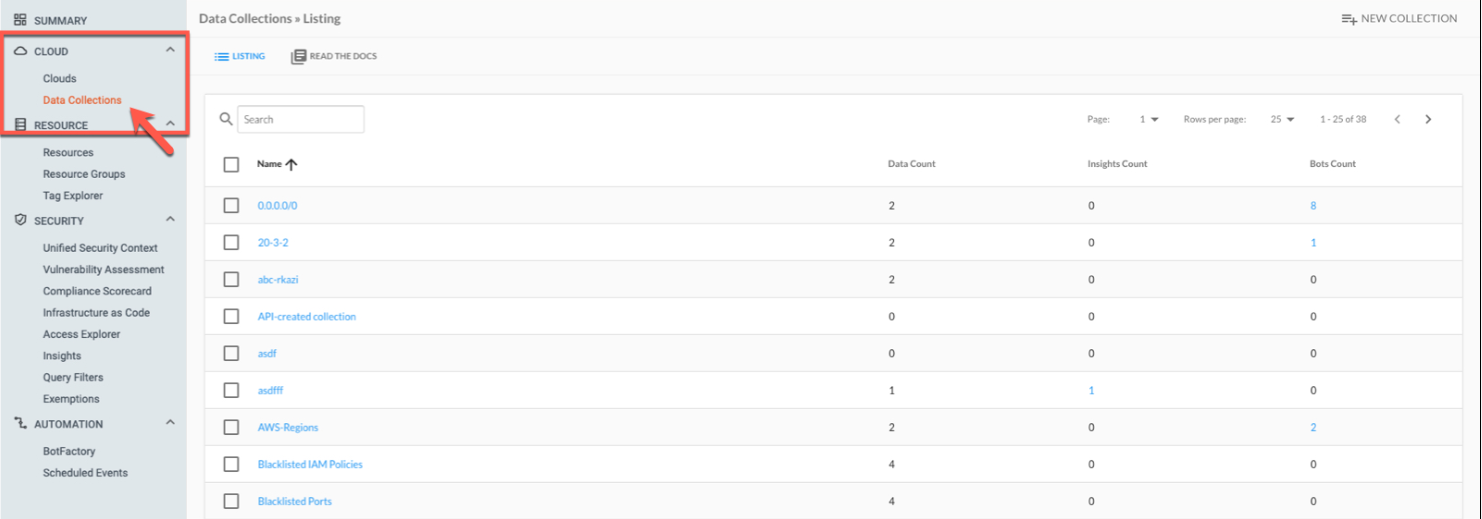Open the 20-3-2 collection link
Screen dimensions: 1482x519
coord(273,243)
